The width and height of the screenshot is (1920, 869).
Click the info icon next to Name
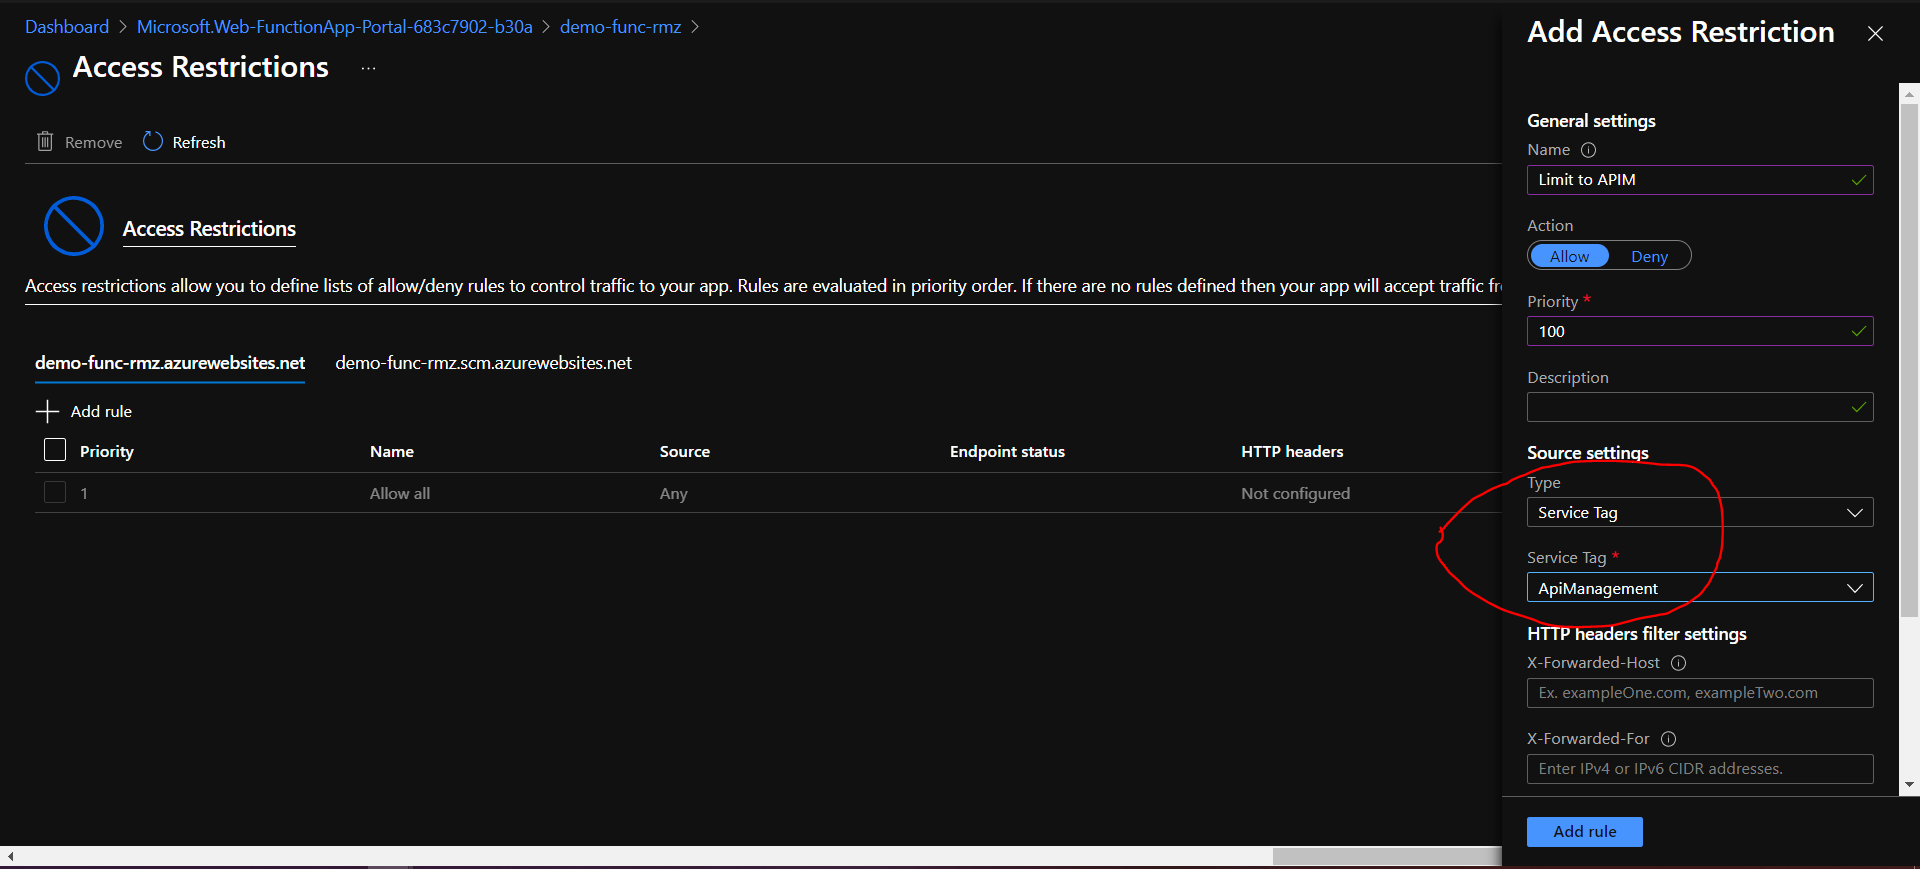pos(1588,150)
